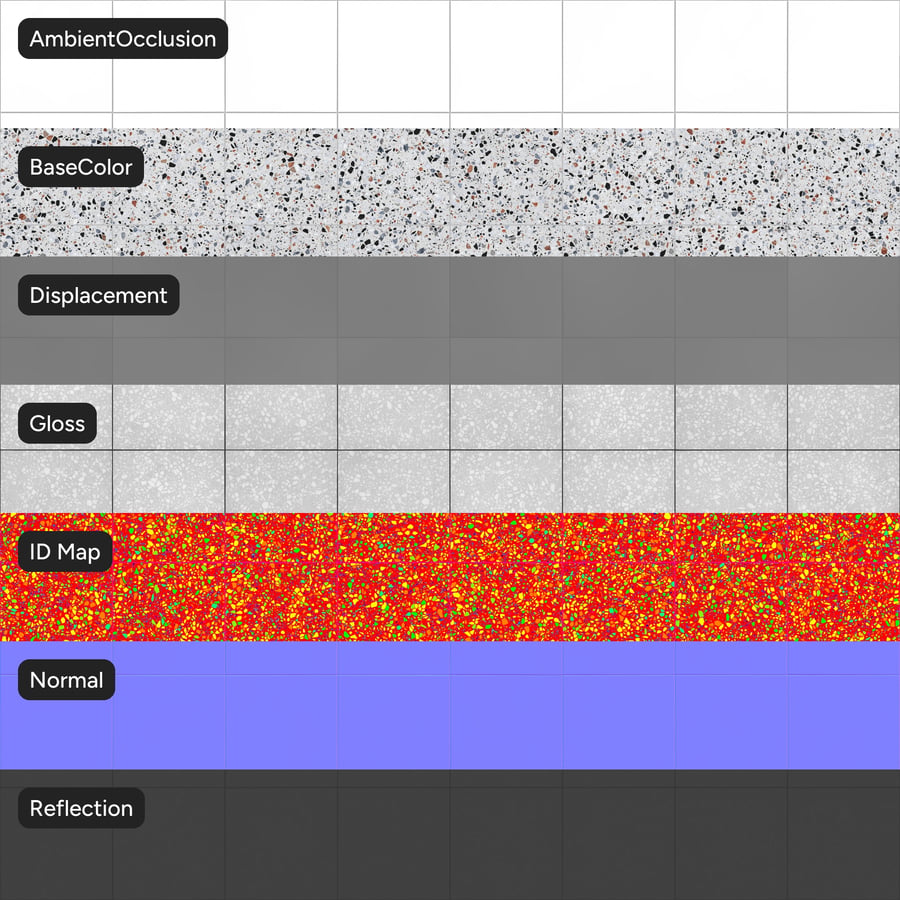This screenshot has width=900, height=900.
Task: Click the AmbientOcclusion label
Action: [x=123, y=38]
